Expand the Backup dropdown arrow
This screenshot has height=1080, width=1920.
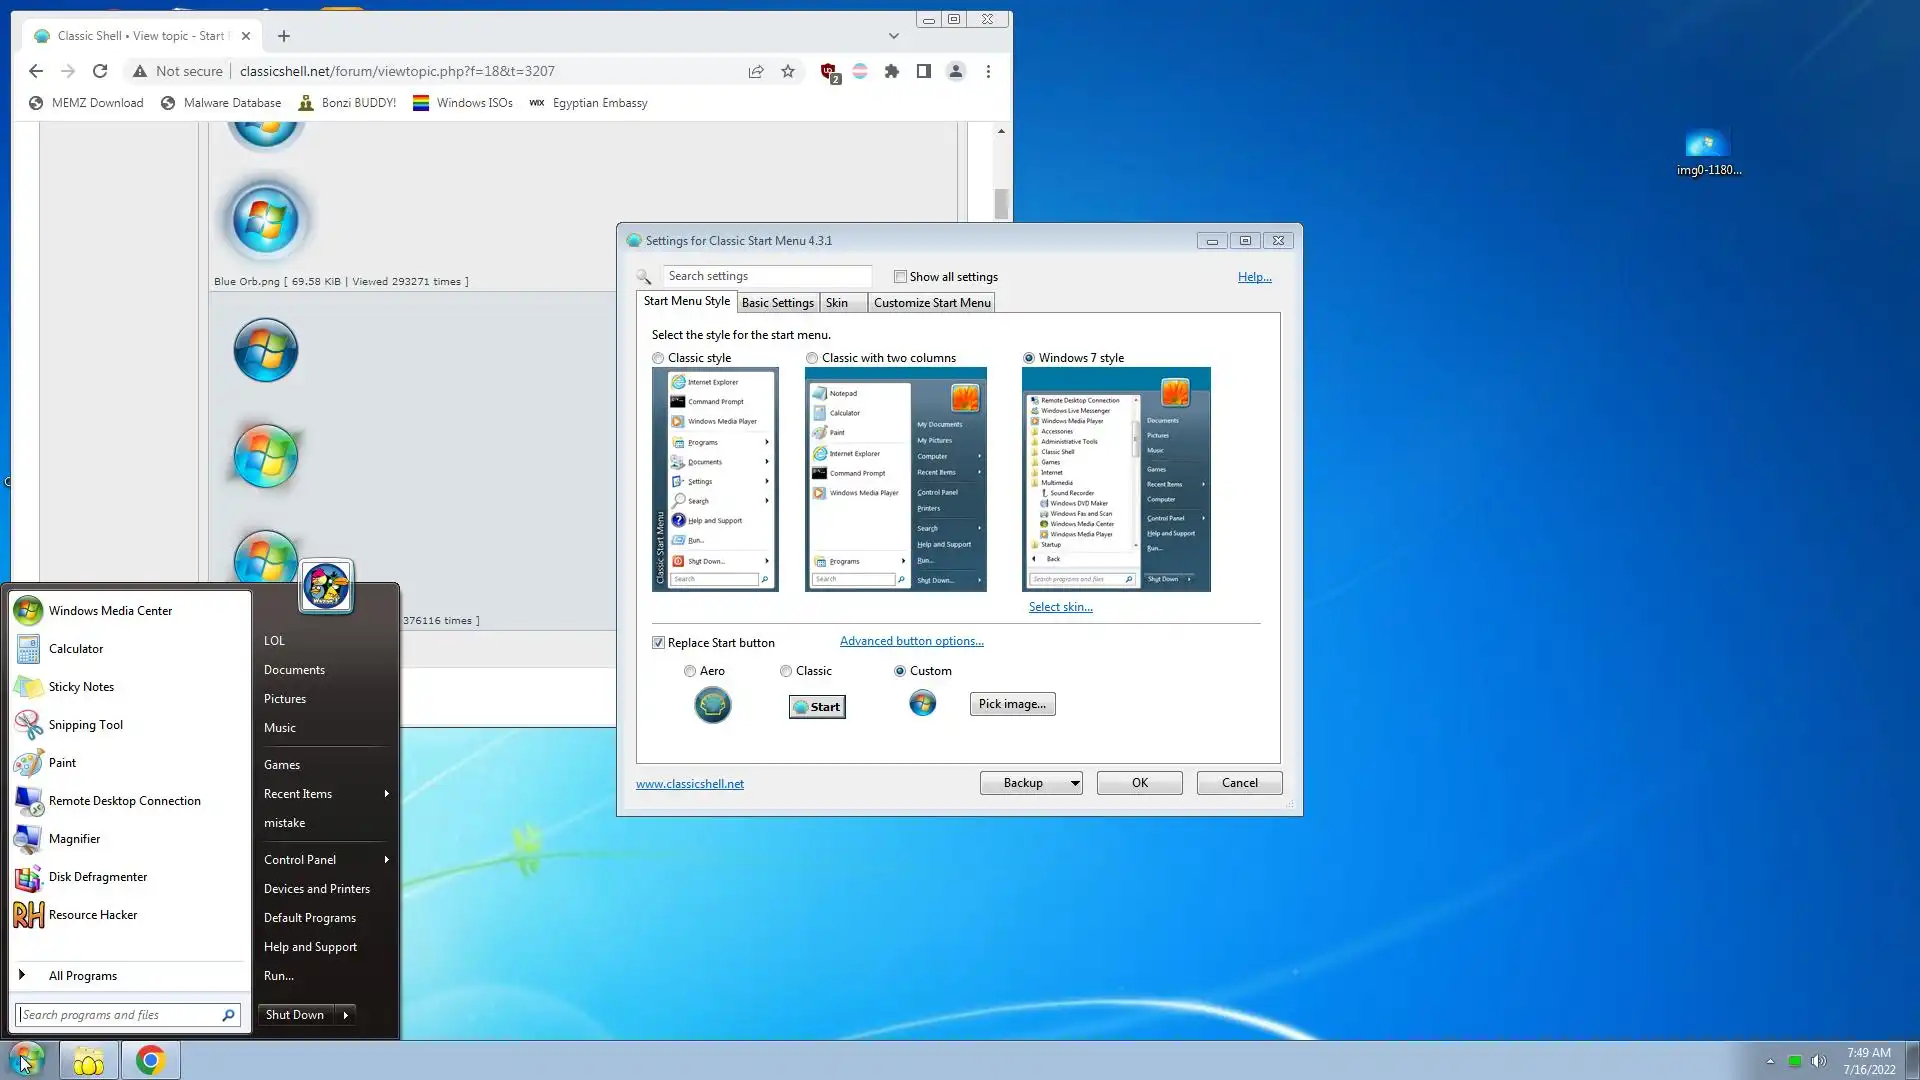[x=1075, y=783]
